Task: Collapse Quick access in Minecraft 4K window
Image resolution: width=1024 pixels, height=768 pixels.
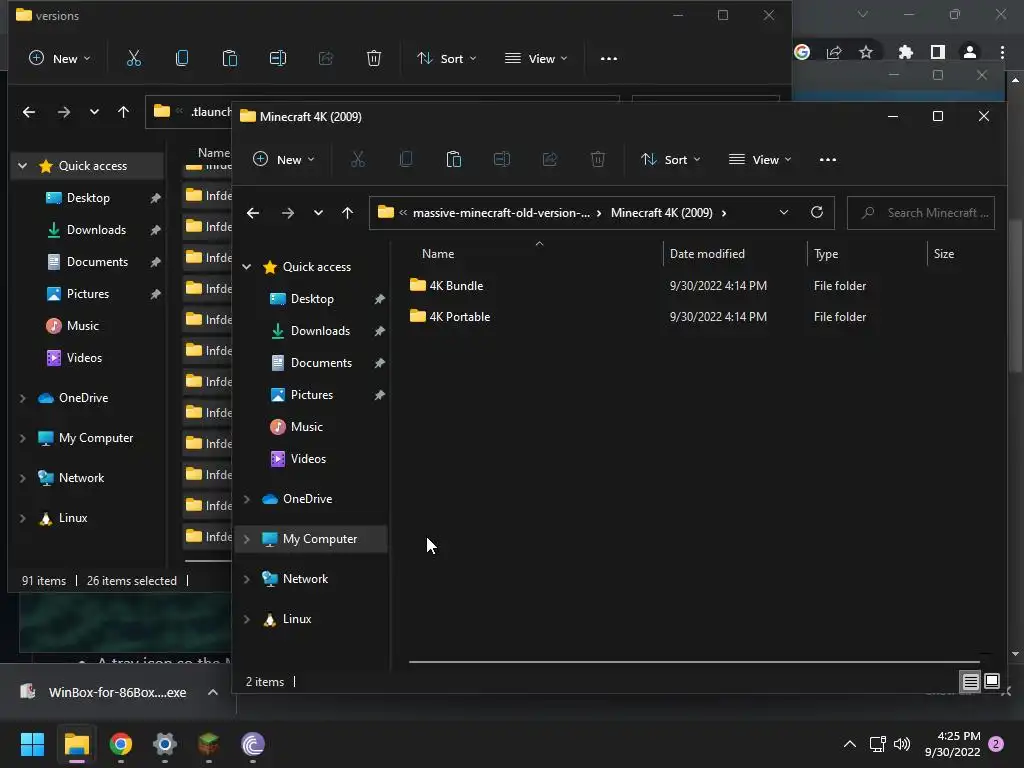Action: [247, 266]
